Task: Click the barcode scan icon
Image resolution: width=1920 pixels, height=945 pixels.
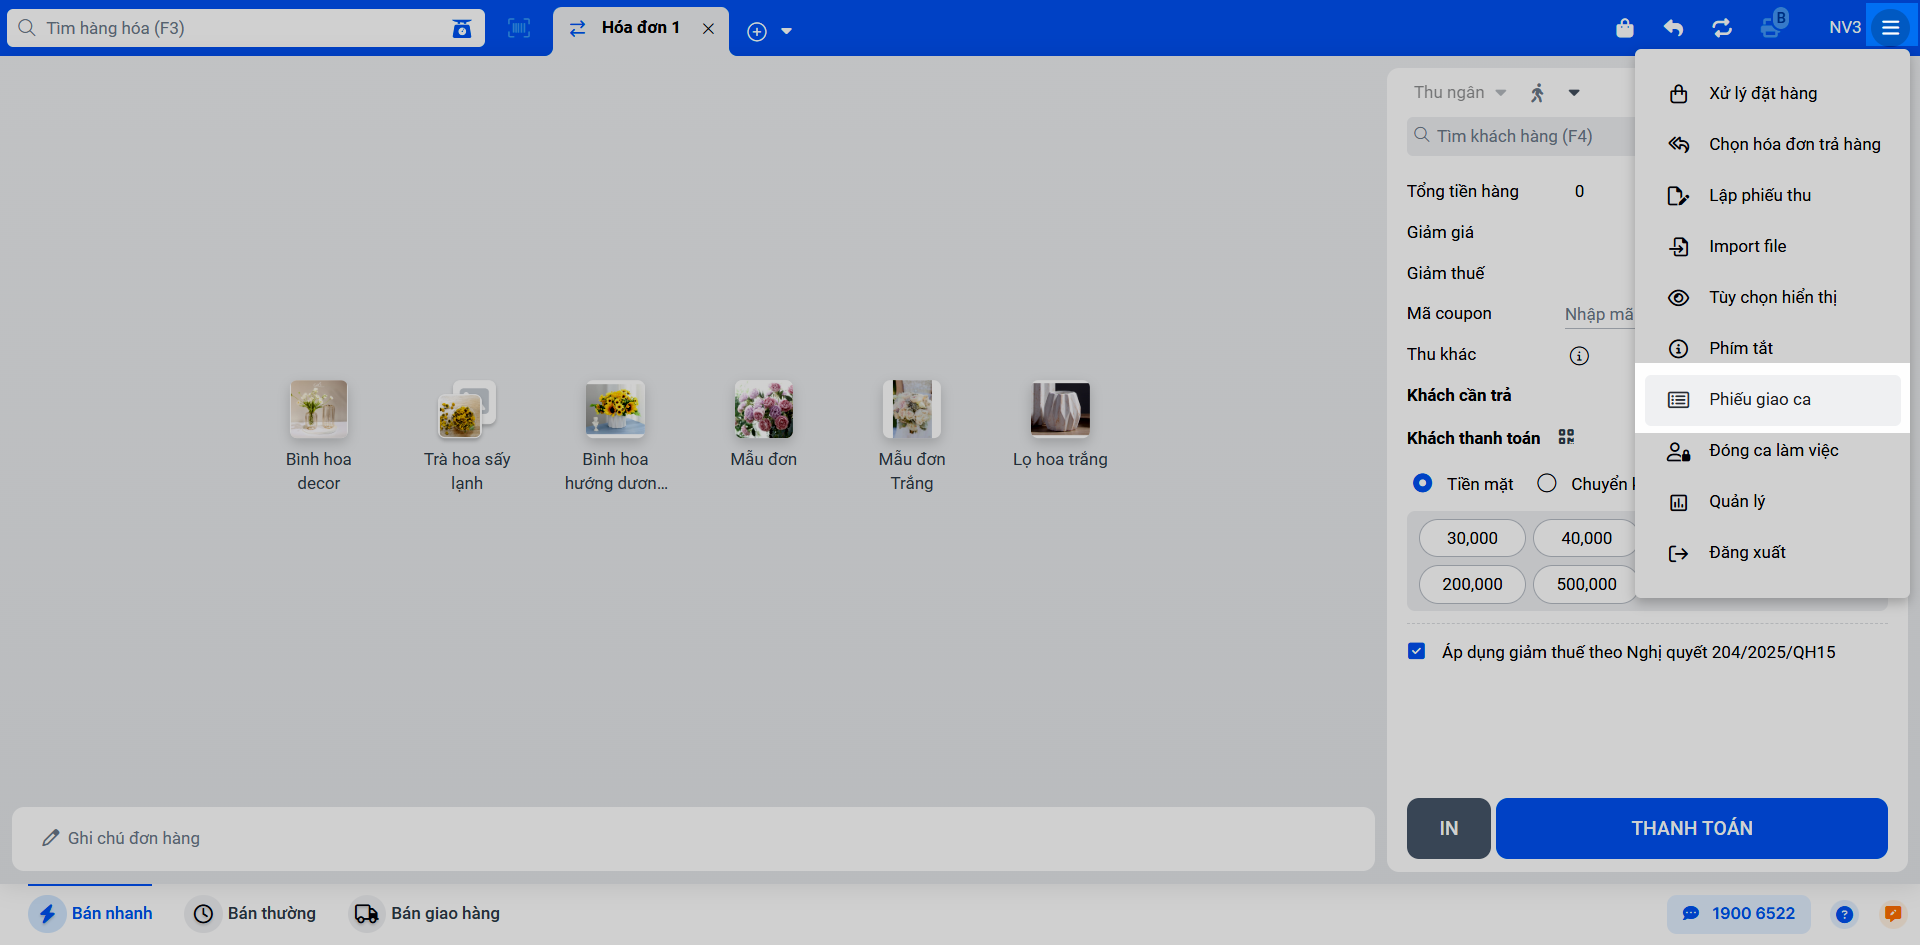Action: coord(519,28)
